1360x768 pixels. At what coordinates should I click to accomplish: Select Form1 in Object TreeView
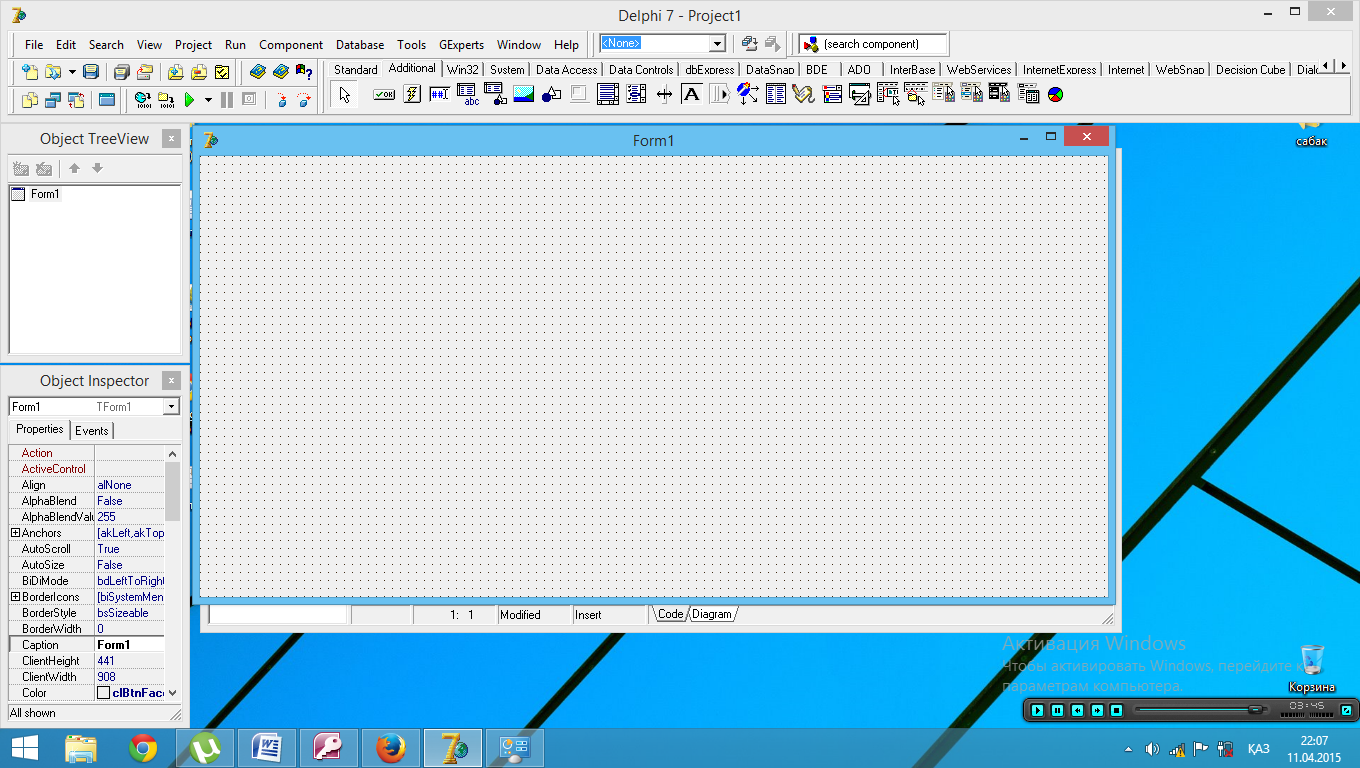(x=45, y=194)
